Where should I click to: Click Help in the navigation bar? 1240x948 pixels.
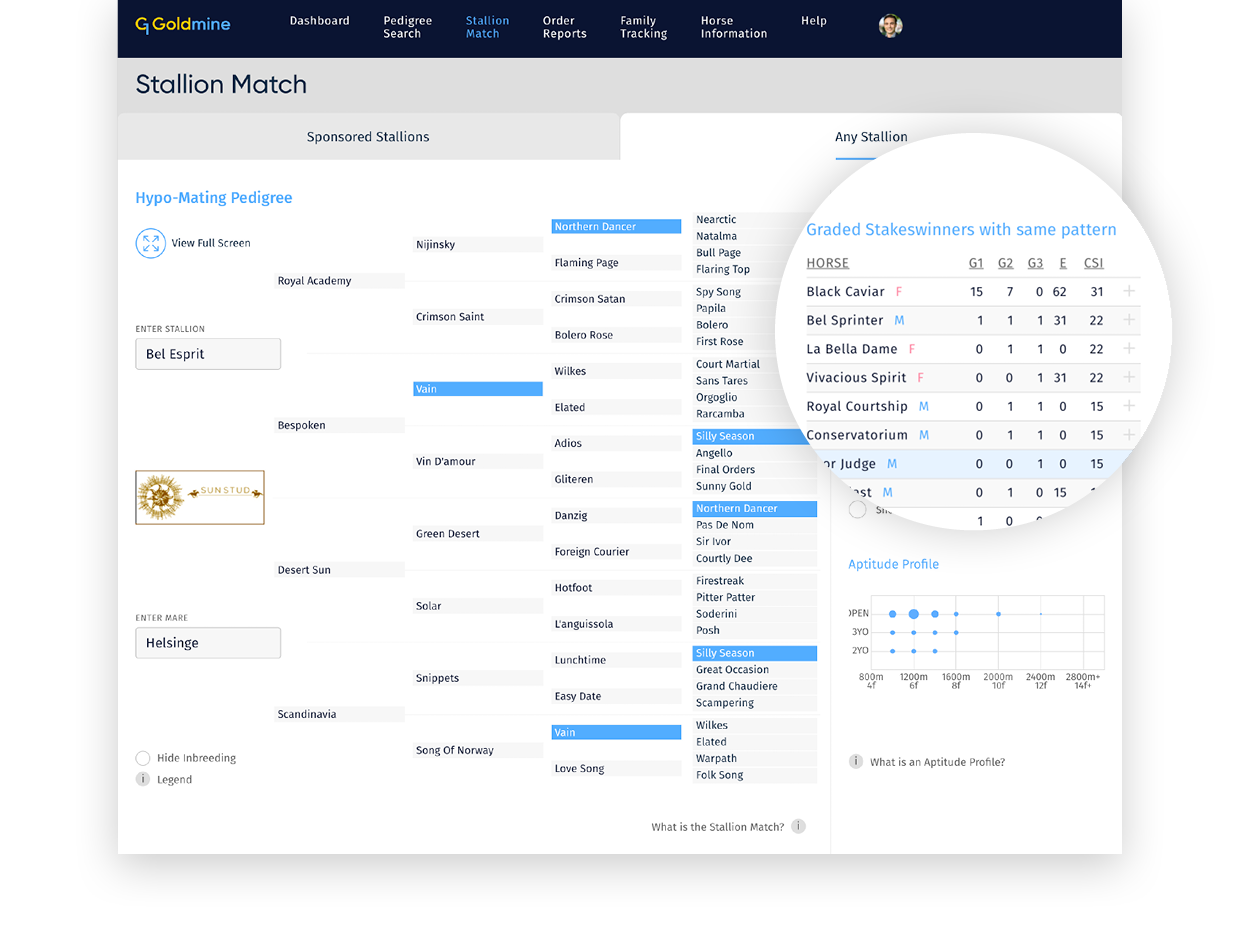[x=814, y=21]
